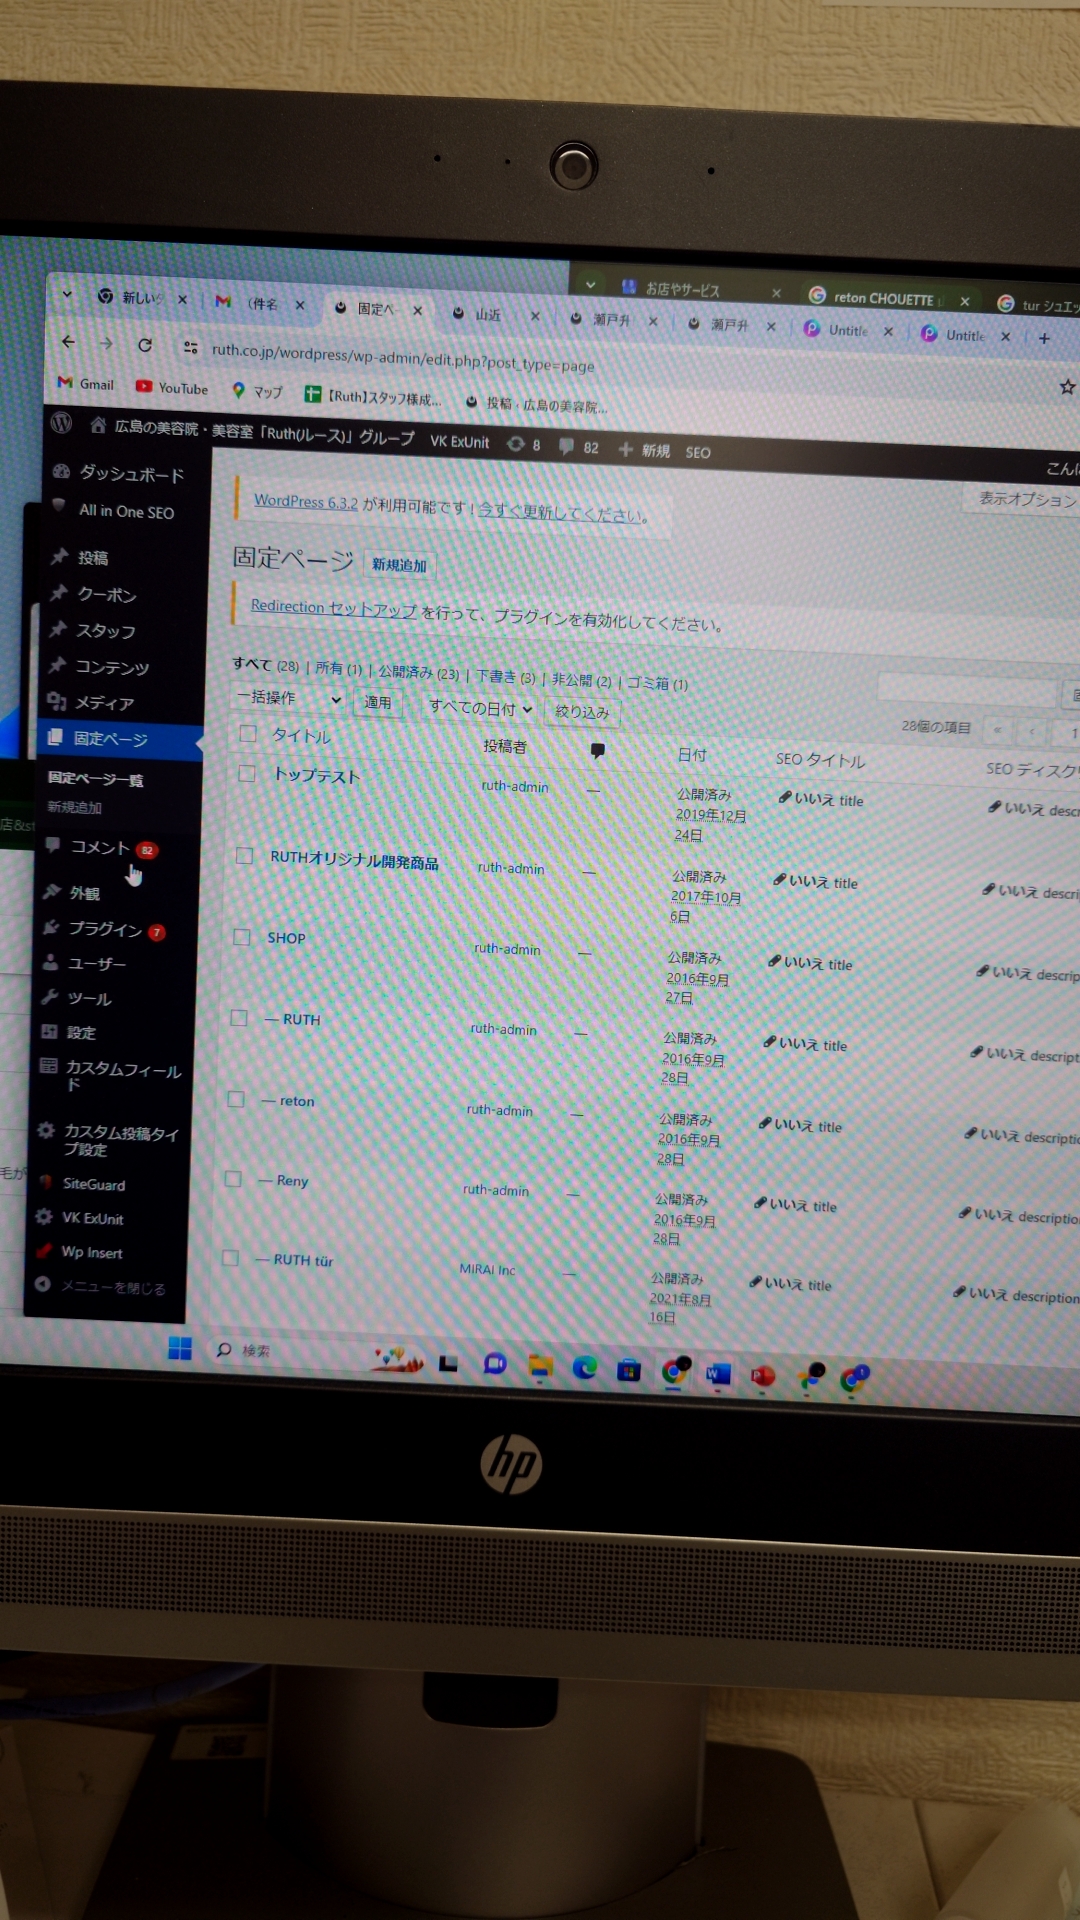The image size is (1080, 1920).
Task: Open the 一括操作 bulk actions dropdown
Action: click(x=288, y=698)
